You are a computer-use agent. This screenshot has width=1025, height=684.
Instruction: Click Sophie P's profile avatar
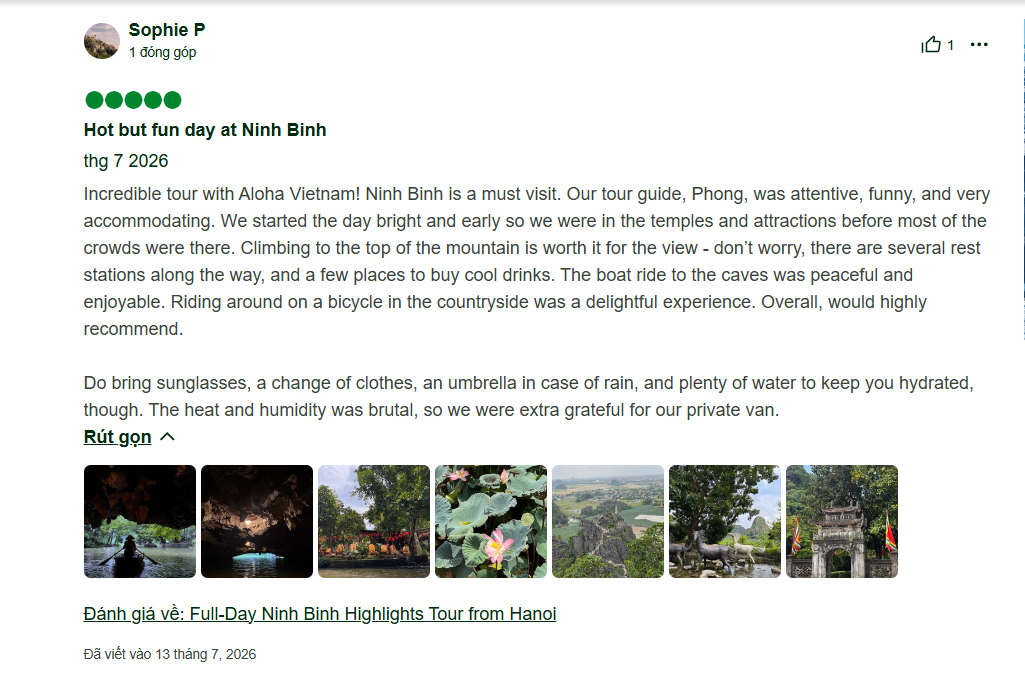click(102, 41)
